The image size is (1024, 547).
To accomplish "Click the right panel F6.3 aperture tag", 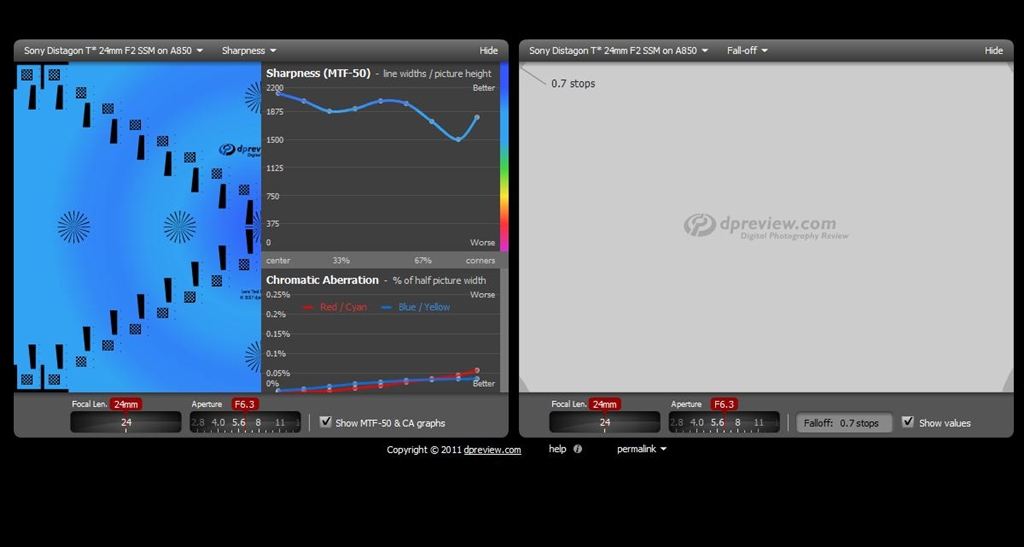I will point(724,404).
